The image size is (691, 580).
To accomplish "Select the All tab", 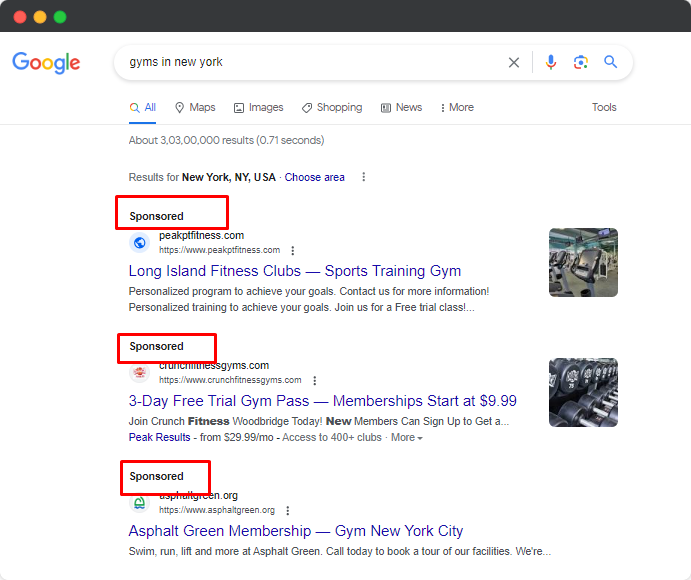I will pyautogui.click(x=142, y=108).
